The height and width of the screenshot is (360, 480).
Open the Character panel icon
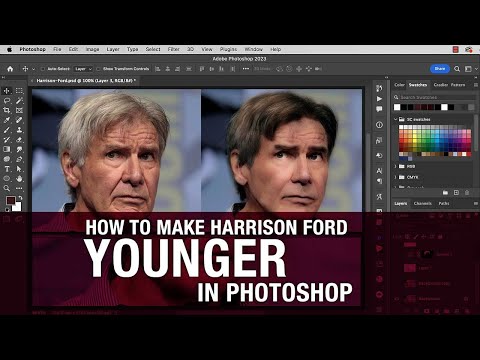pos(379,171)
